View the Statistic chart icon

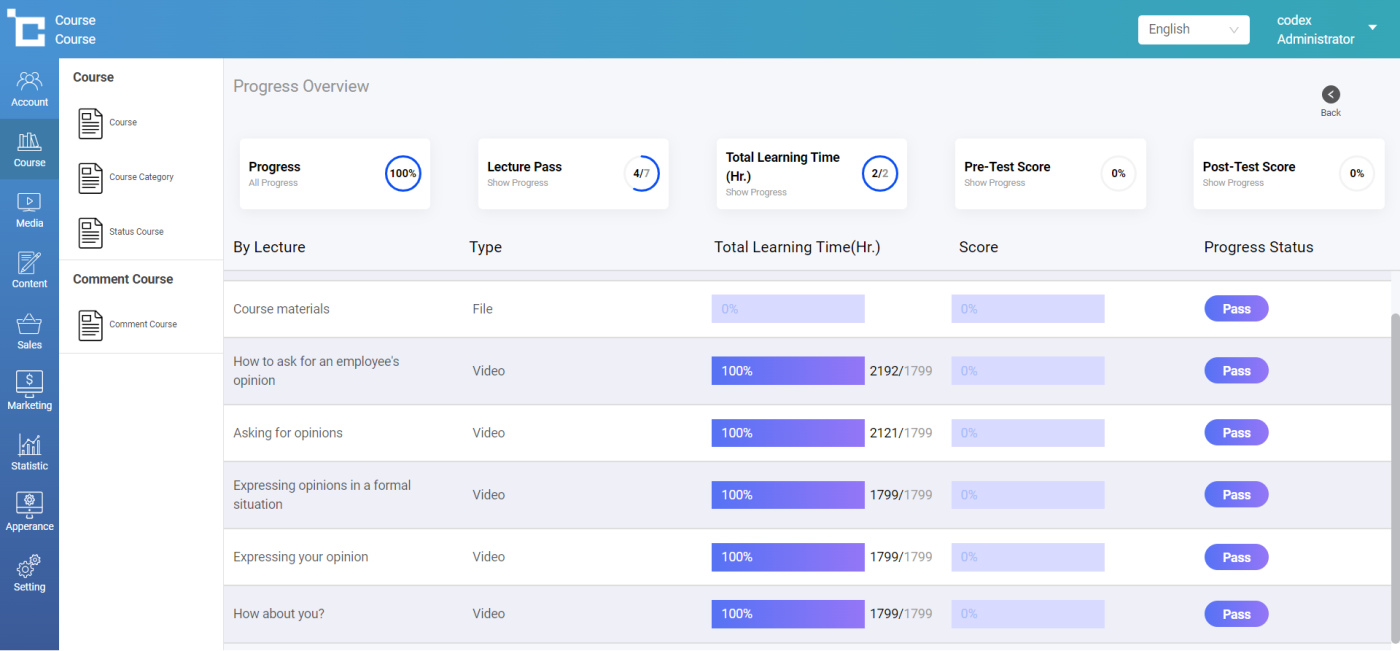click(x=29, y=452)
